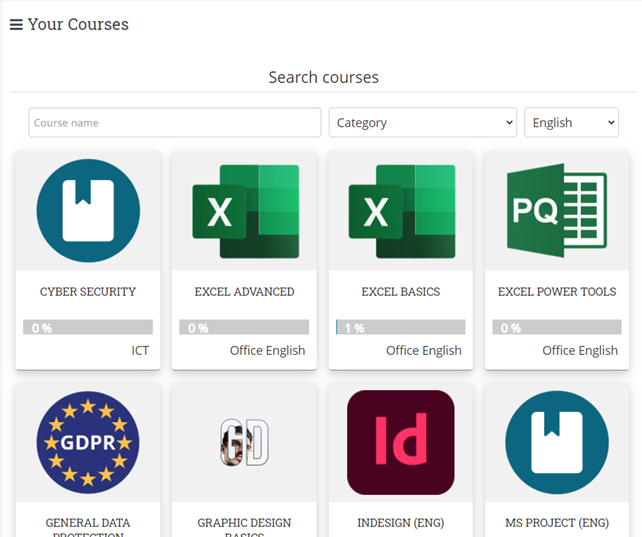This screenshot has width=642, height=537.
Task: Click the INDESIGN (ENG) course title
Action: coord(401,523)
